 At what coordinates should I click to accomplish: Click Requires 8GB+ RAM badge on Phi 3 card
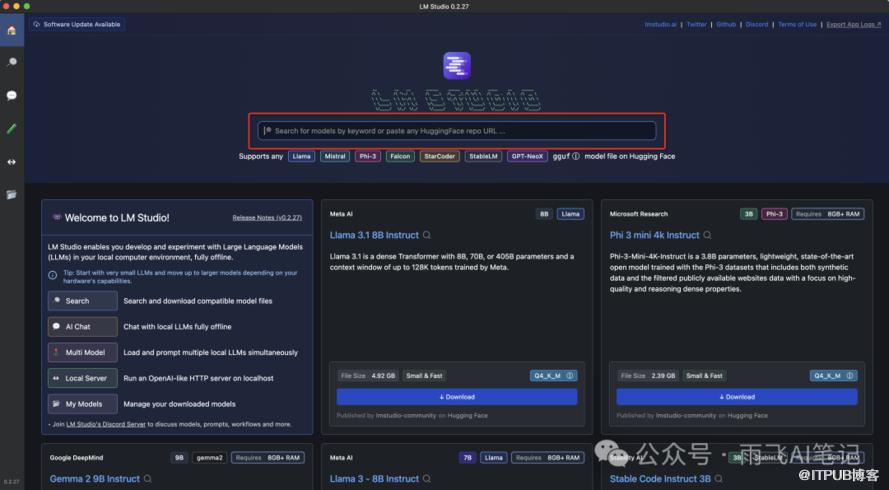828,214
